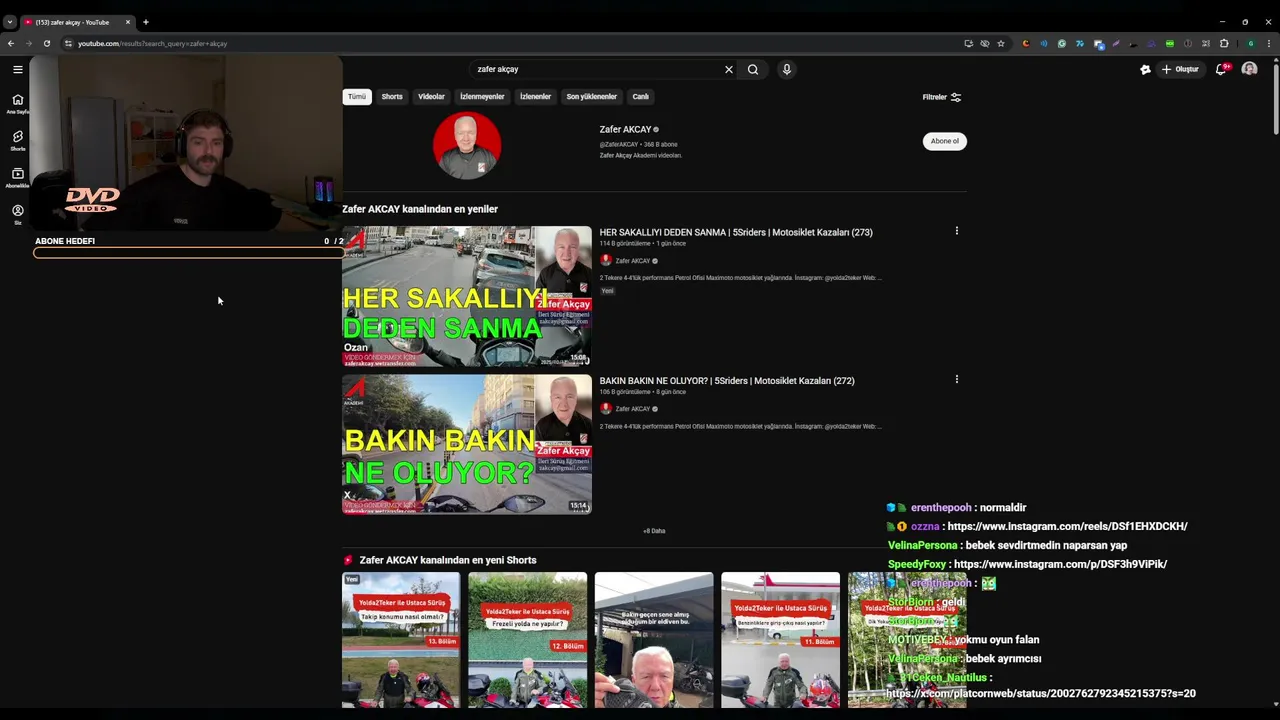Expand the +8 Daha videos link
This screenshot has height=720, width=1280.
654,531
